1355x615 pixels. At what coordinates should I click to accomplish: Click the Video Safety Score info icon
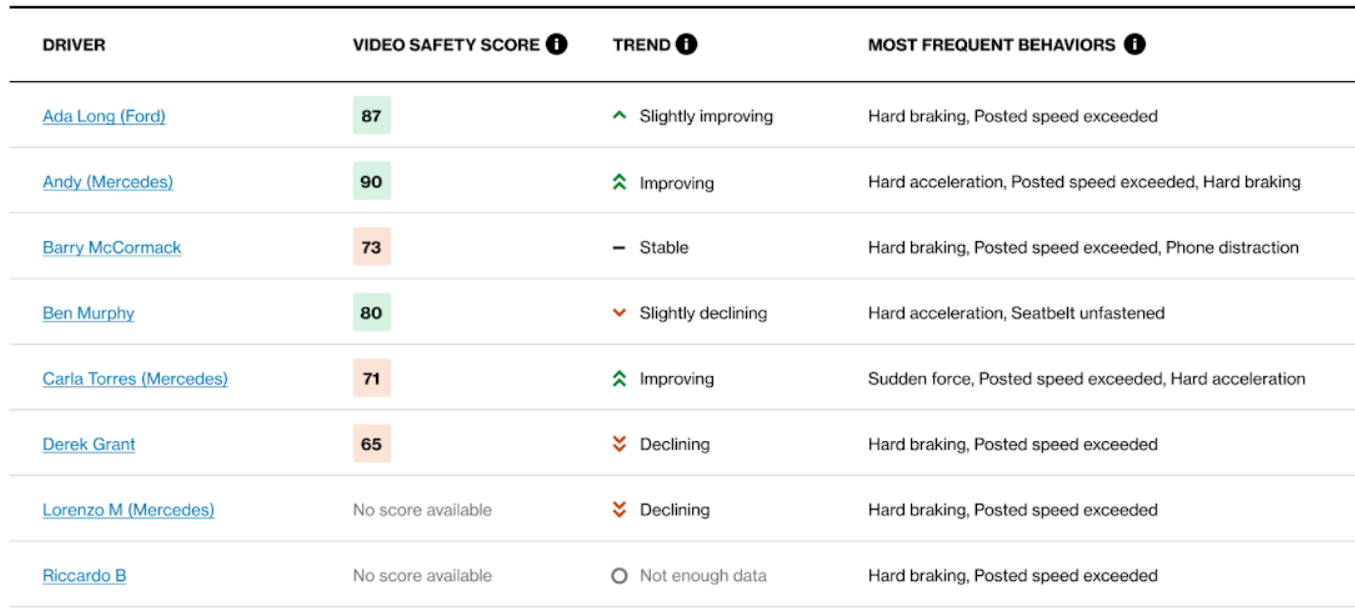[x=557, y=43]
